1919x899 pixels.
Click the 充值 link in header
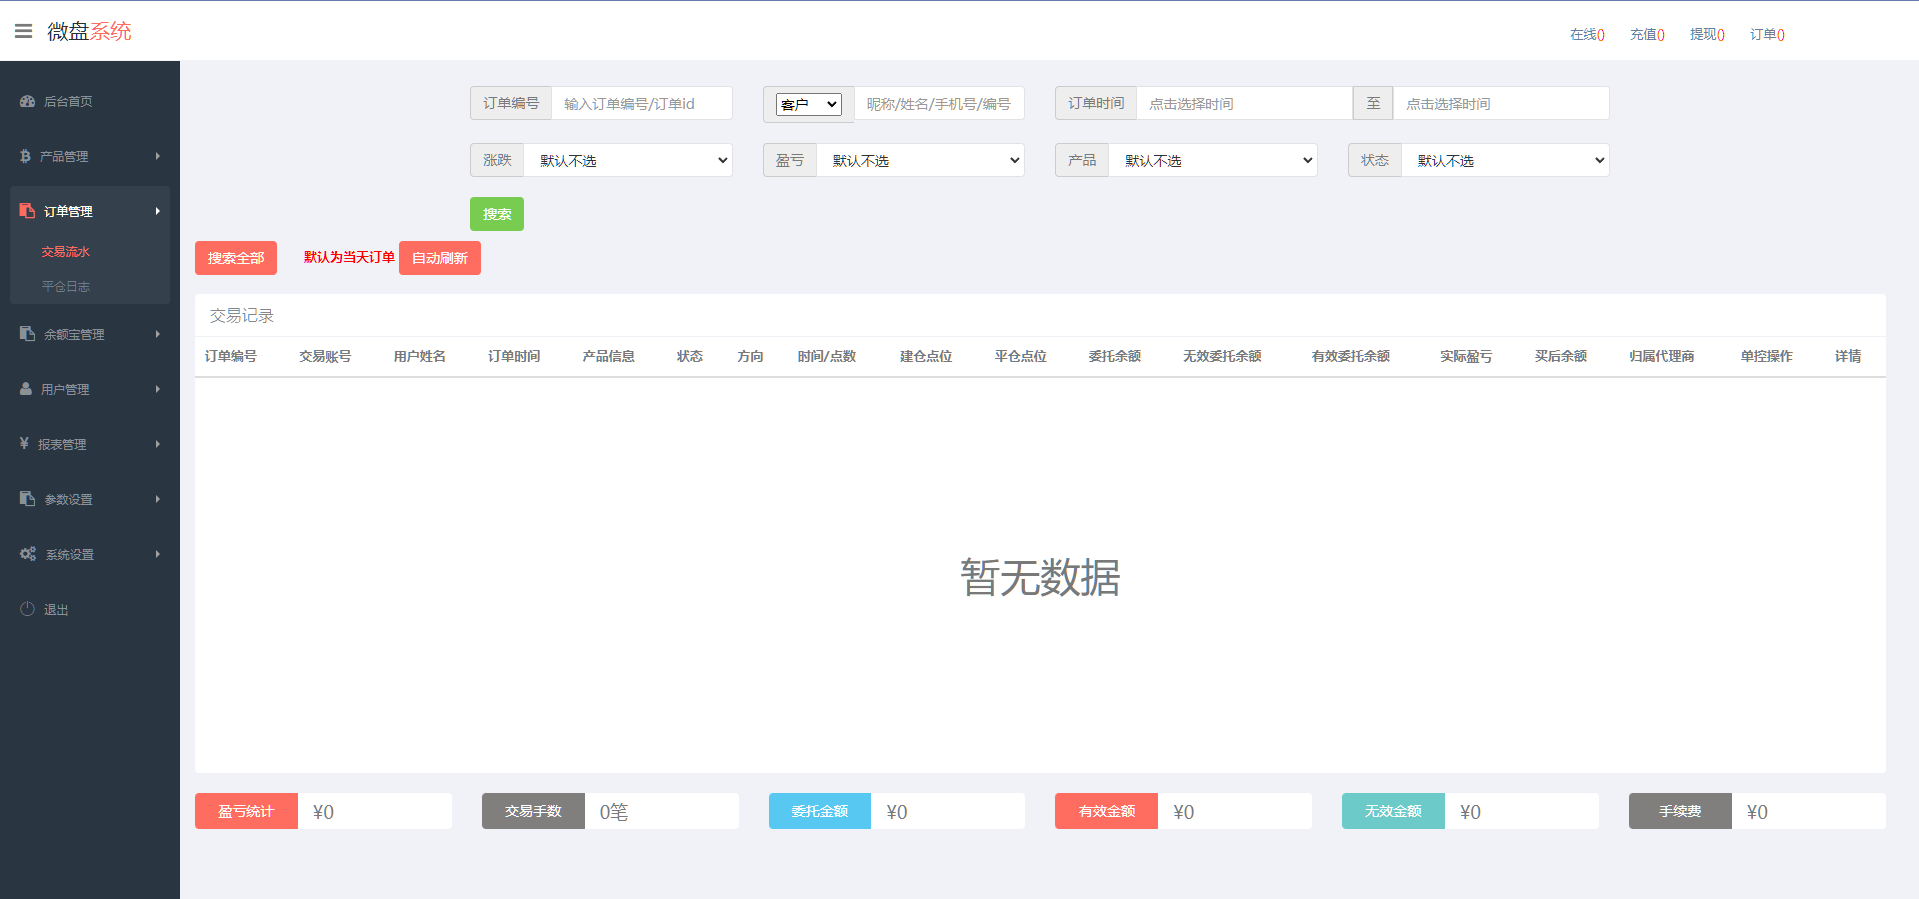1646,35
